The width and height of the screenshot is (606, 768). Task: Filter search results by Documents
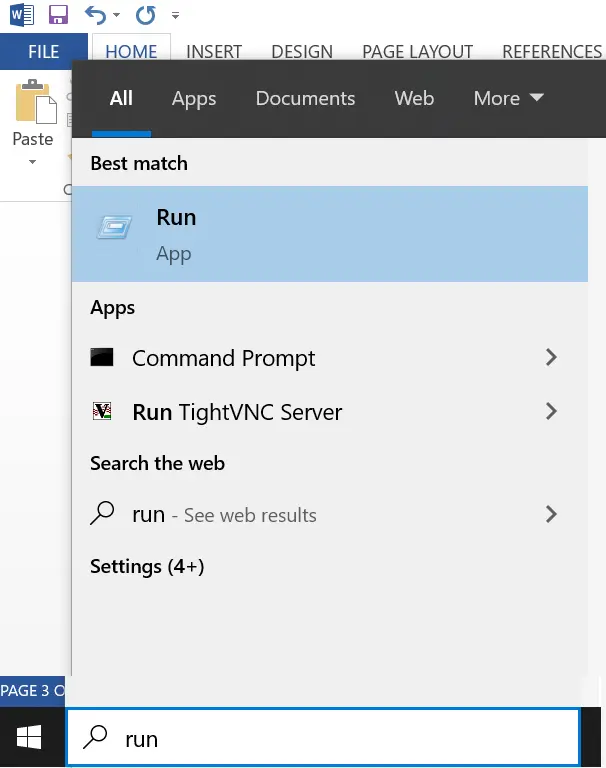[305, 98]
